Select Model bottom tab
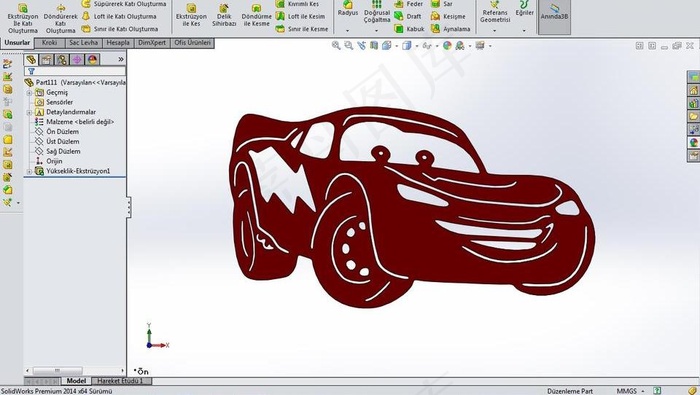This screenshot has height=395, width=700. tap(76, 381)
